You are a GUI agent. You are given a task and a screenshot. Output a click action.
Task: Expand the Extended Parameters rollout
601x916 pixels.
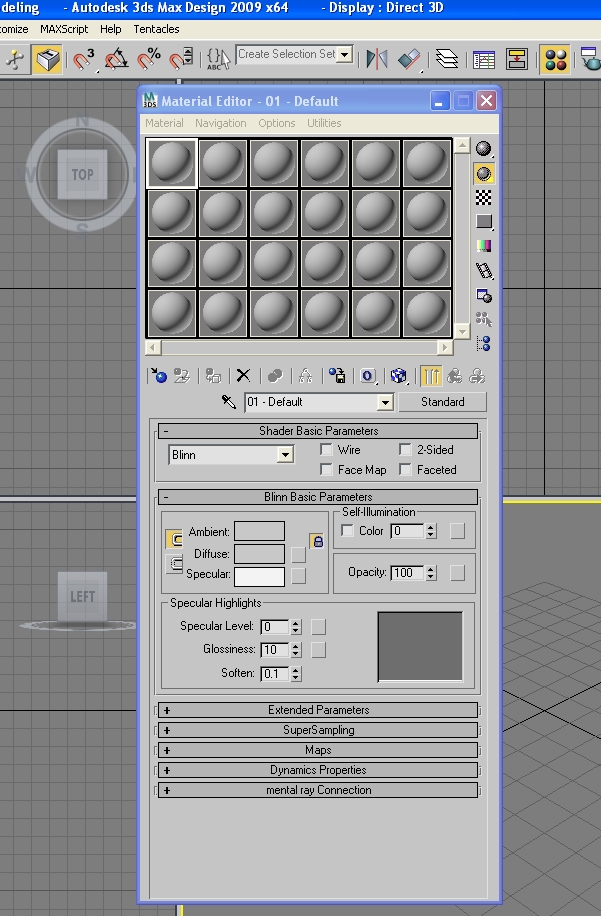tap(318, 710)
